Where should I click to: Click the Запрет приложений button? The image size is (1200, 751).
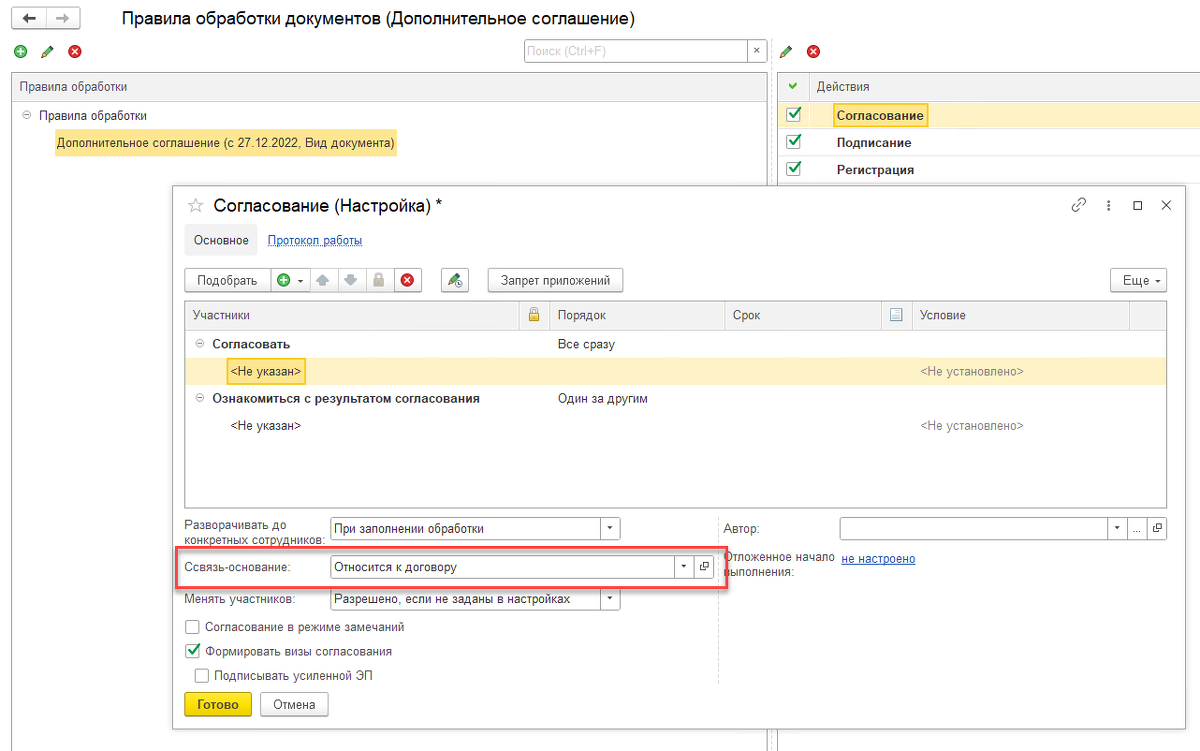point(556,280)
